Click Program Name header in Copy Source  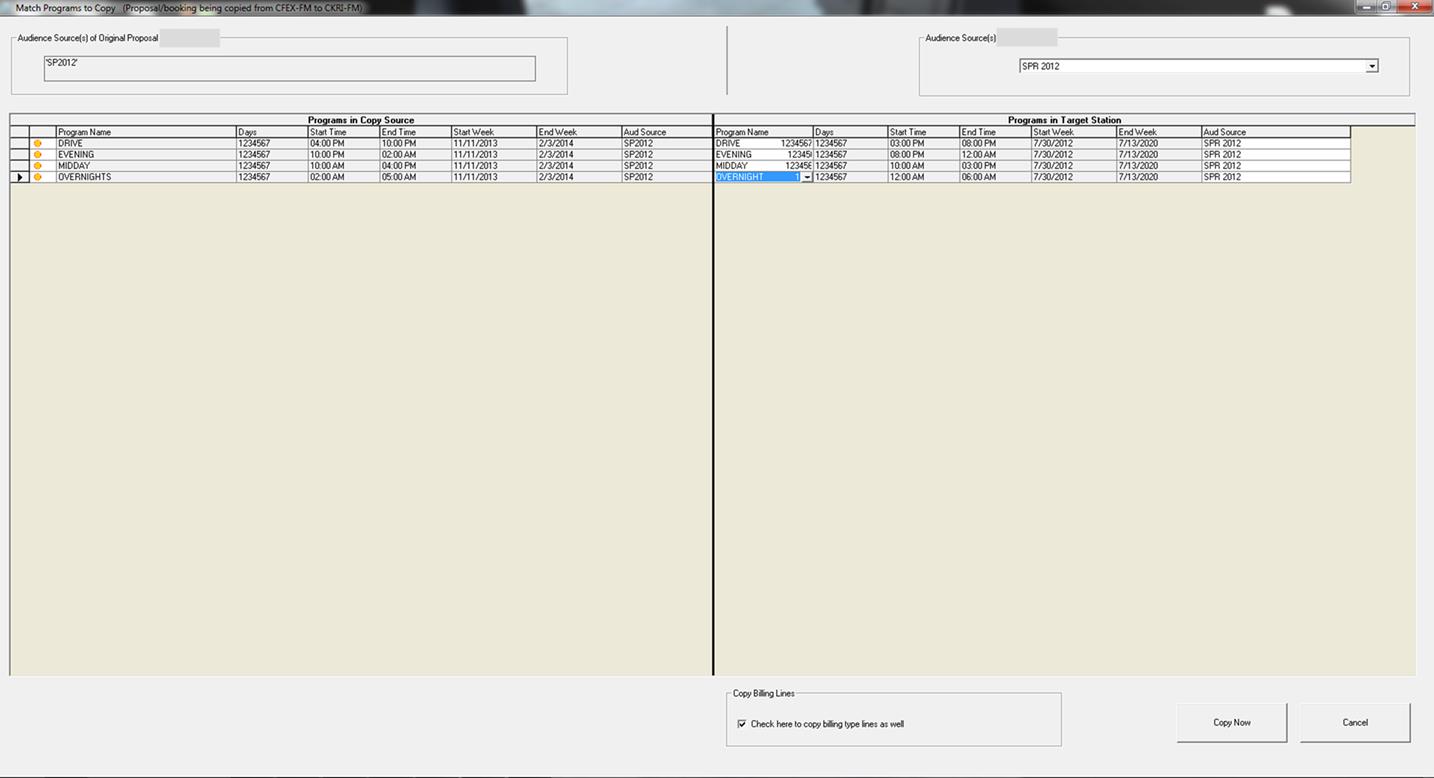[x=146, y=132]
